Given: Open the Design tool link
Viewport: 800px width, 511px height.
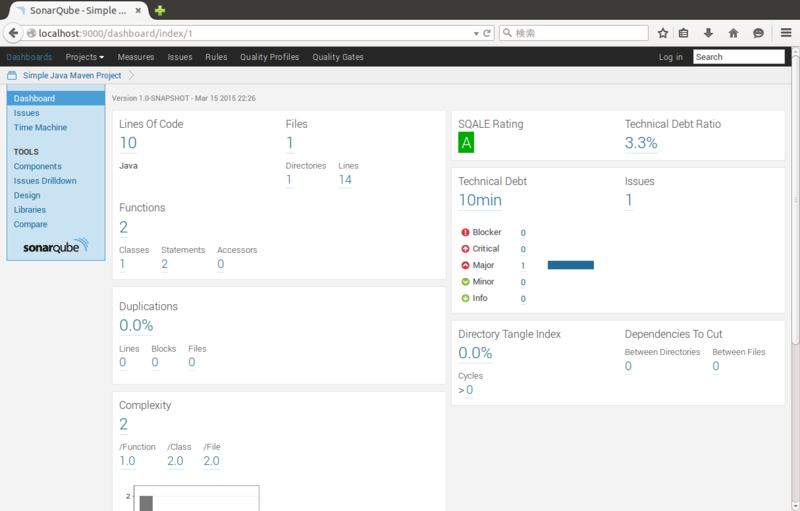Looking at the screenshot, I should [27, 195].
